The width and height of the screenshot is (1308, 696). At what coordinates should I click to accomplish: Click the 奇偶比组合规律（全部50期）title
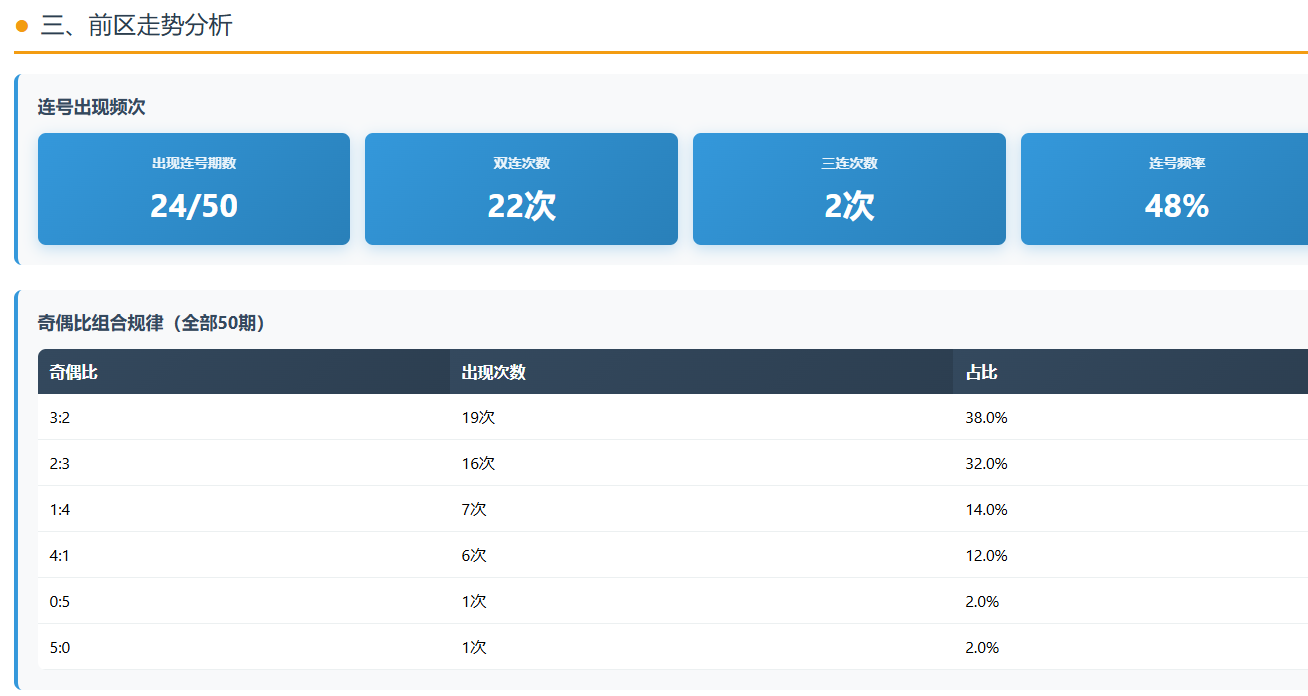click(x=152, y=324)
